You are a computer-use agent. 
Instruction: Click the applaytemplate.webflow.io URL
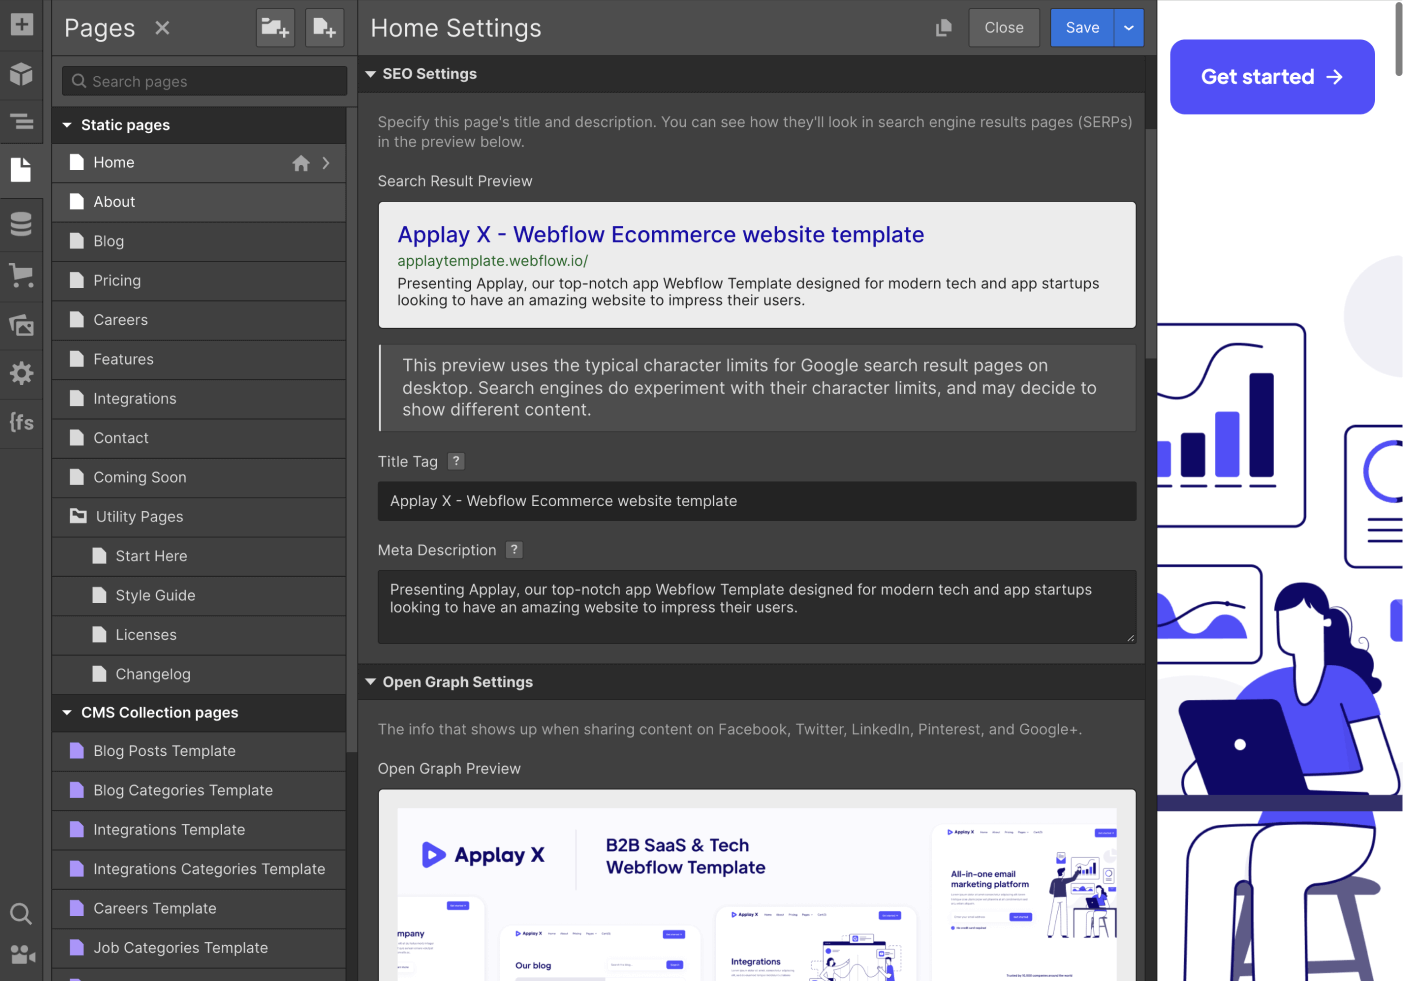tap(492, 261)
